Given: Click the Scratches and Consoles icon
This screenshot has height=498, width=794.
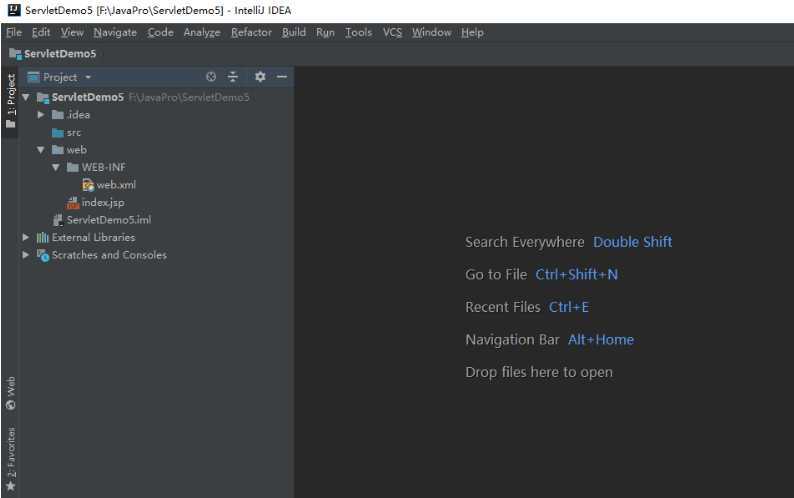Looking at the screenshot, I should click(x=43, y=255).
